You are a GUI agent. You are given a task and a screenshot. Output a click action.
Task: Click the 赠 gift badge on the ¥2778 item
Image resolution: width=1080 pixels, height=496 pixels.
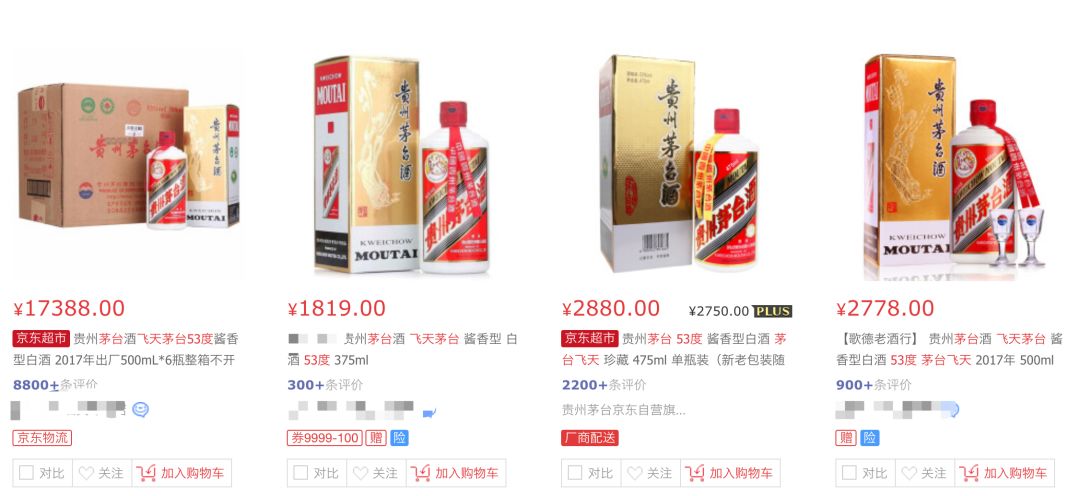(x=846, y=437)
